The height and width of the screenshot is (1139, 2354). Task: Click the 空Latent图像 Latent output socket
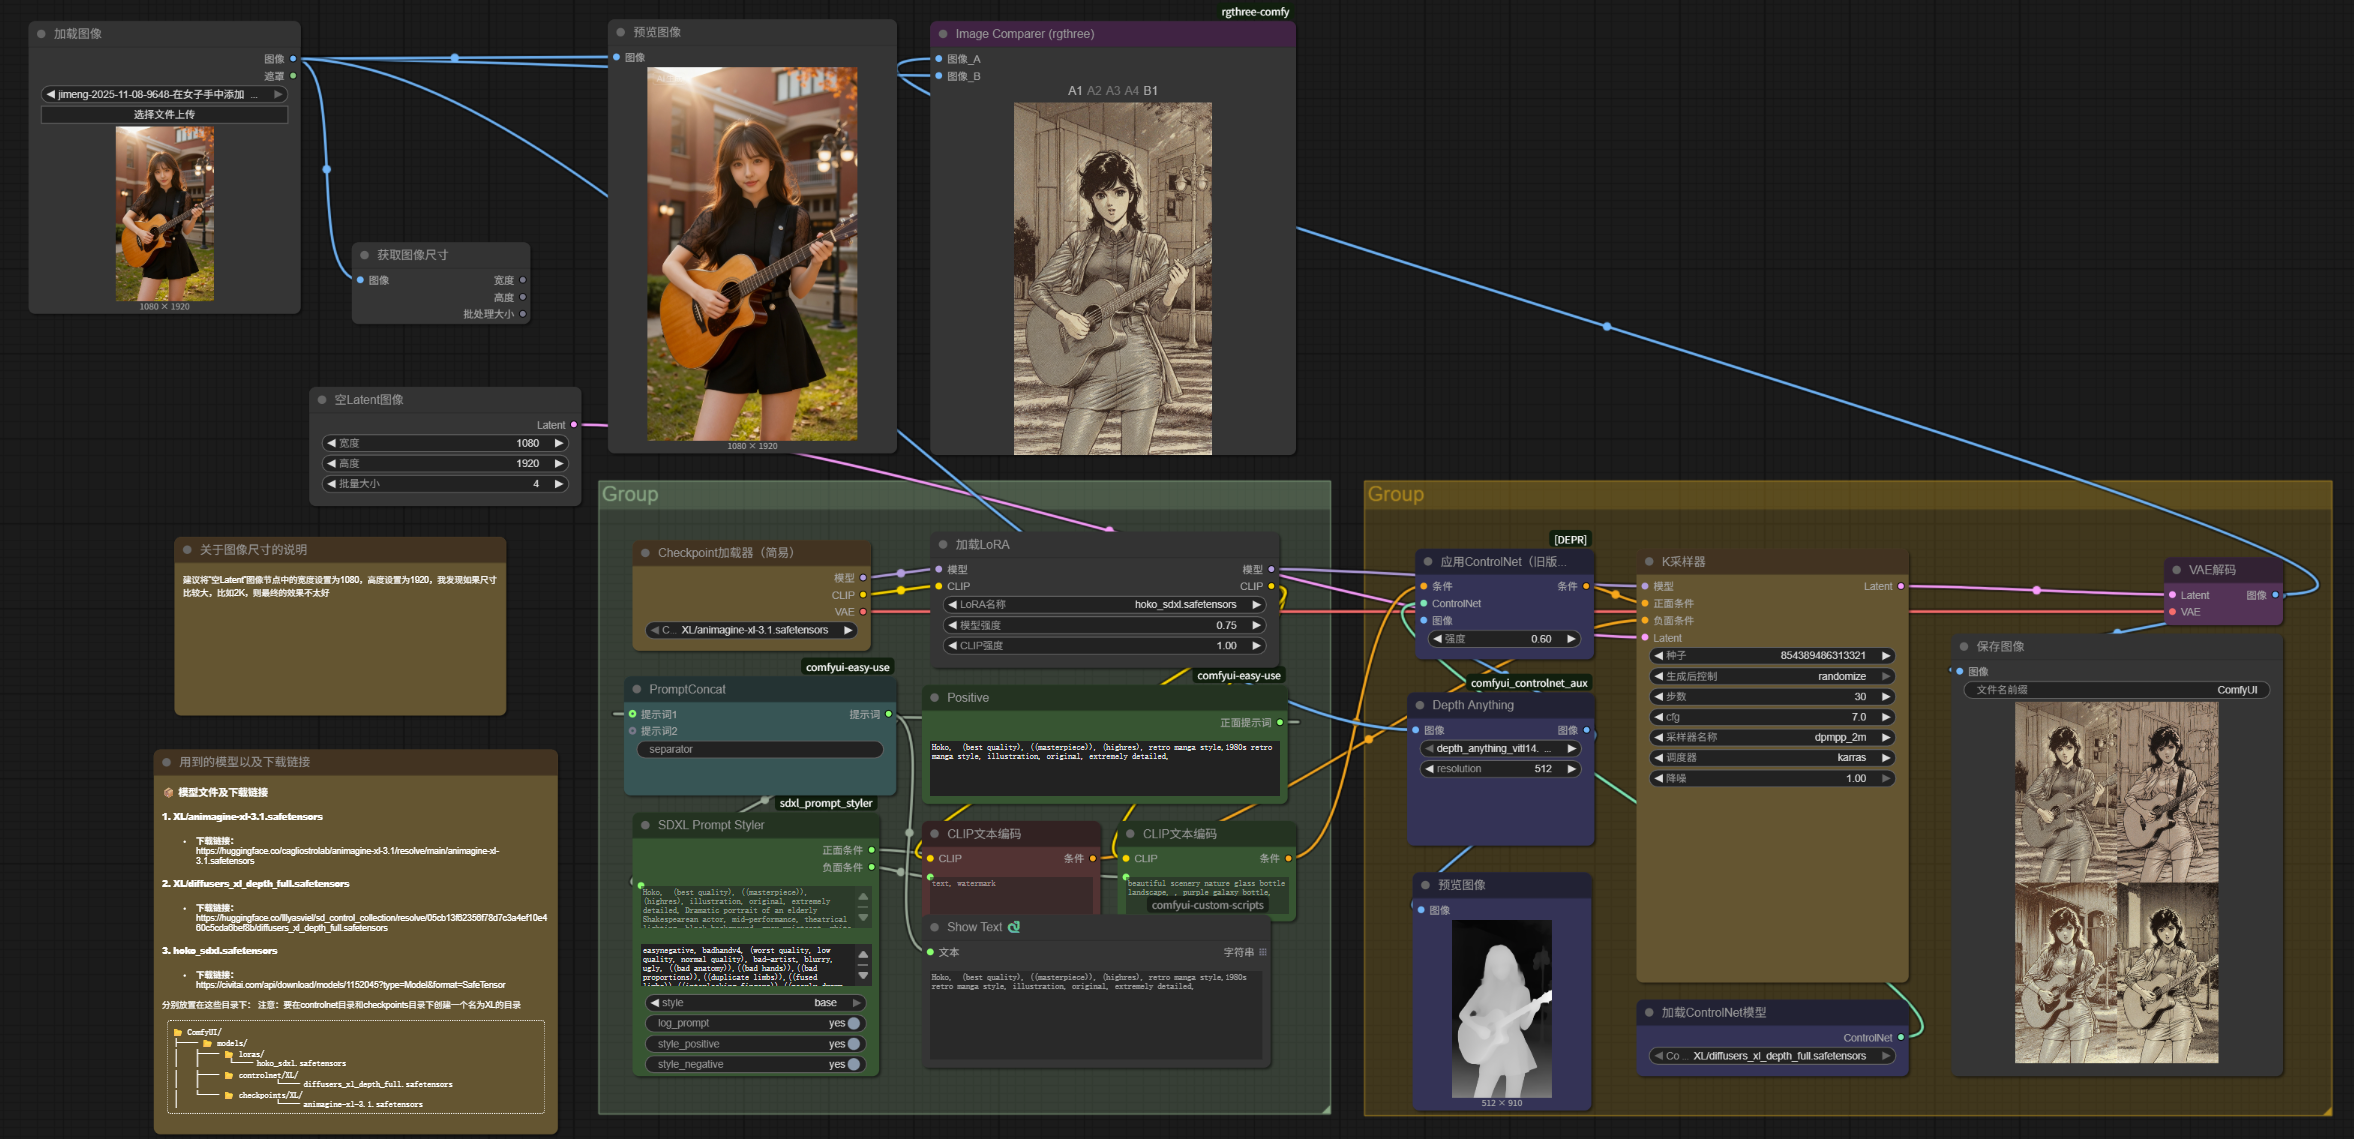point(573,425)
